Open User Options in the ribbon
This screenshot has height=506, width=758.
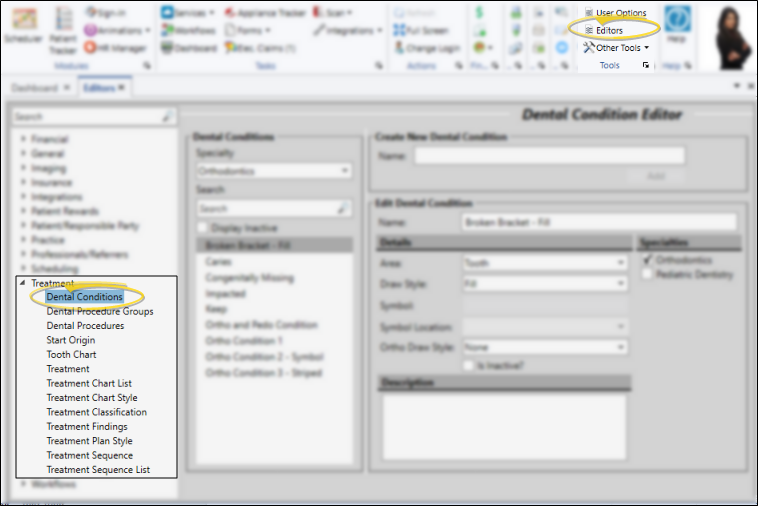tap(620, 13)
